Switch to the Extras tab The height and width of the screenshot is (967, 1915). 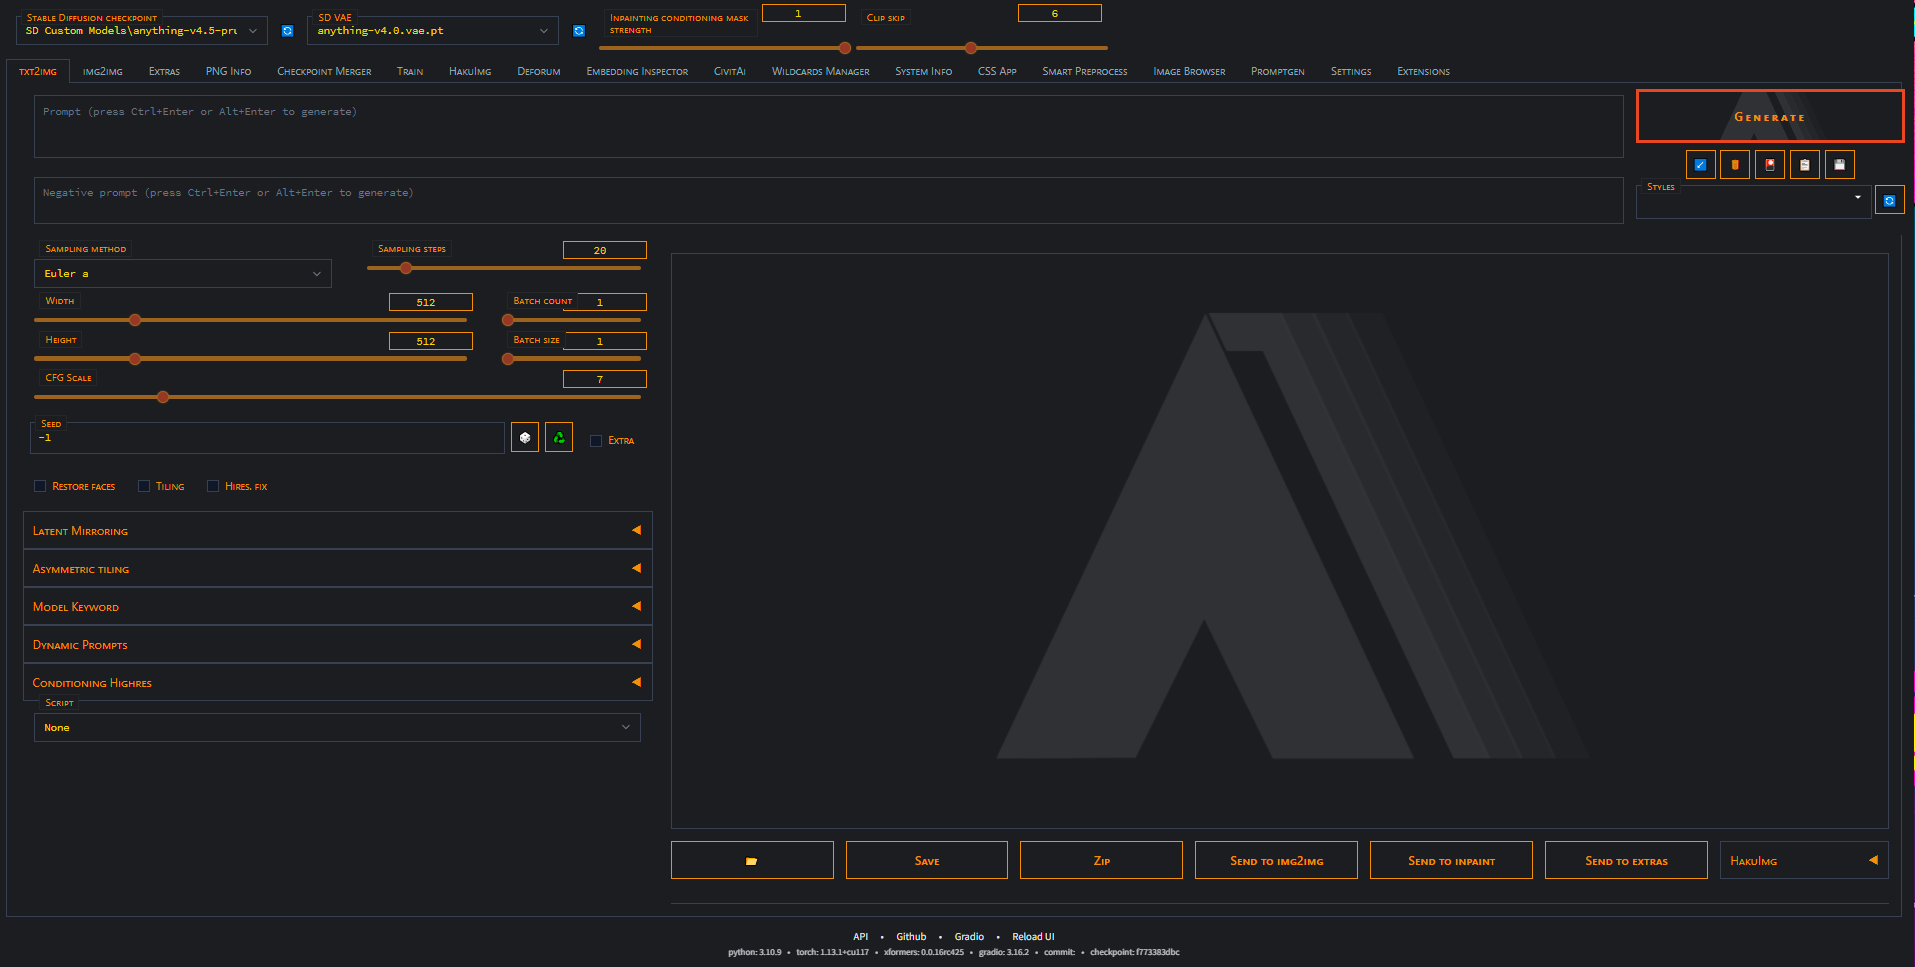pos(164,72)
